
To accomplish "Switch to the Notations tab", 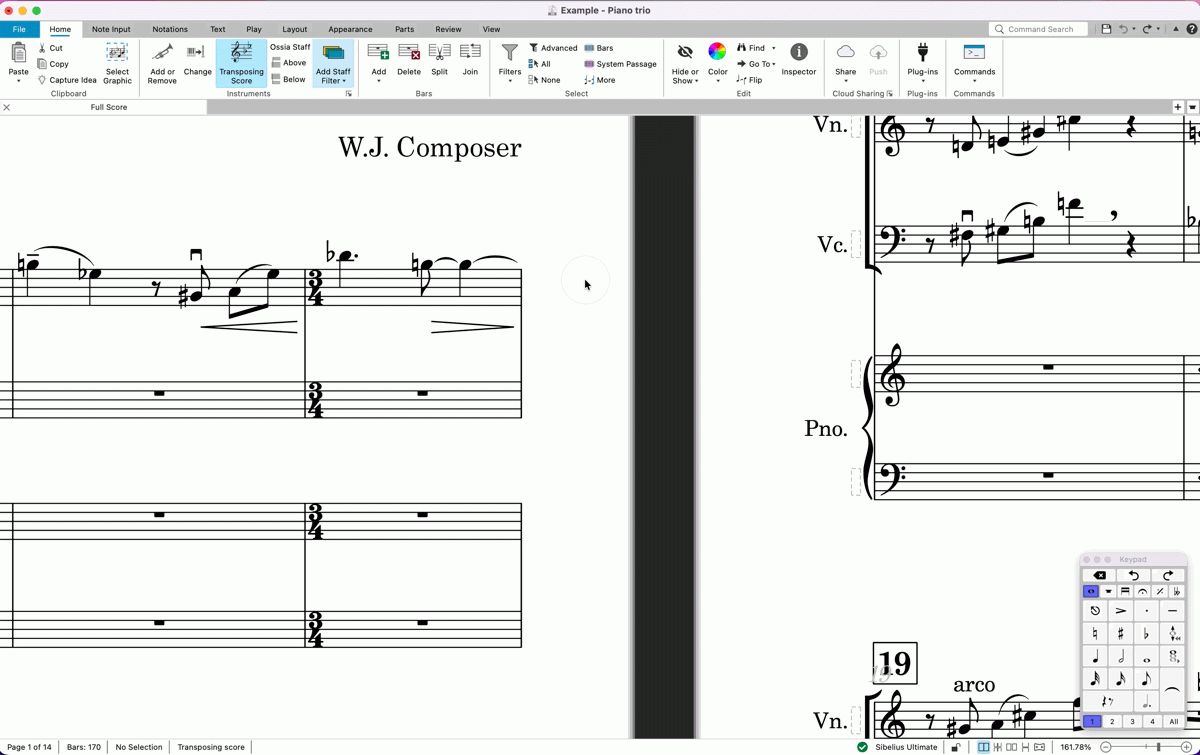I will tap(170, 29).
